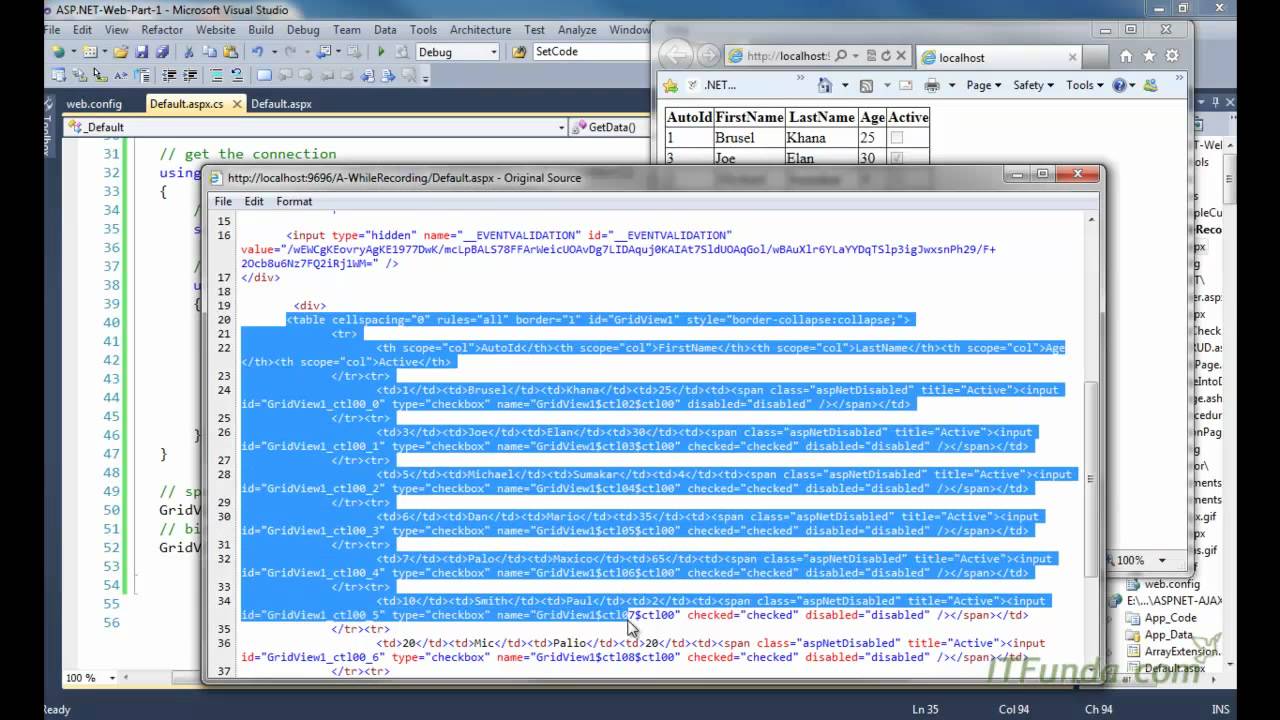Open Debug menu in Visual Studio

(x=303, y=30)
